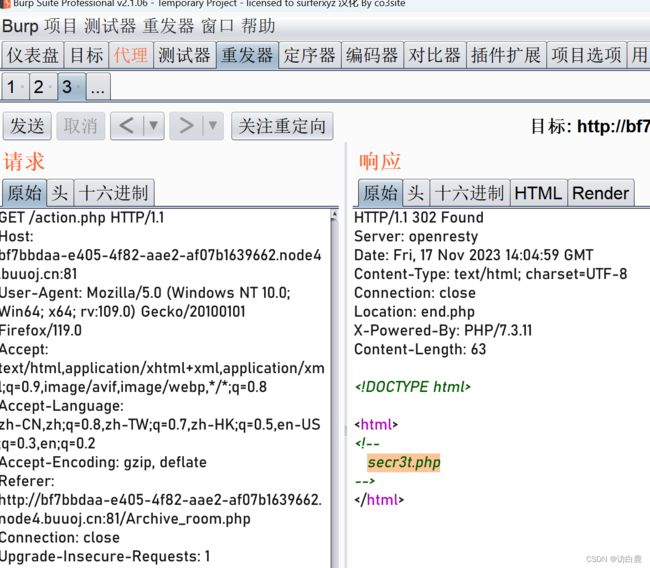Click the Upgrade-Insecure-Requests: 1 line
Screen dimensions: 650x568
pyautogui.click(x=105, y=556)
